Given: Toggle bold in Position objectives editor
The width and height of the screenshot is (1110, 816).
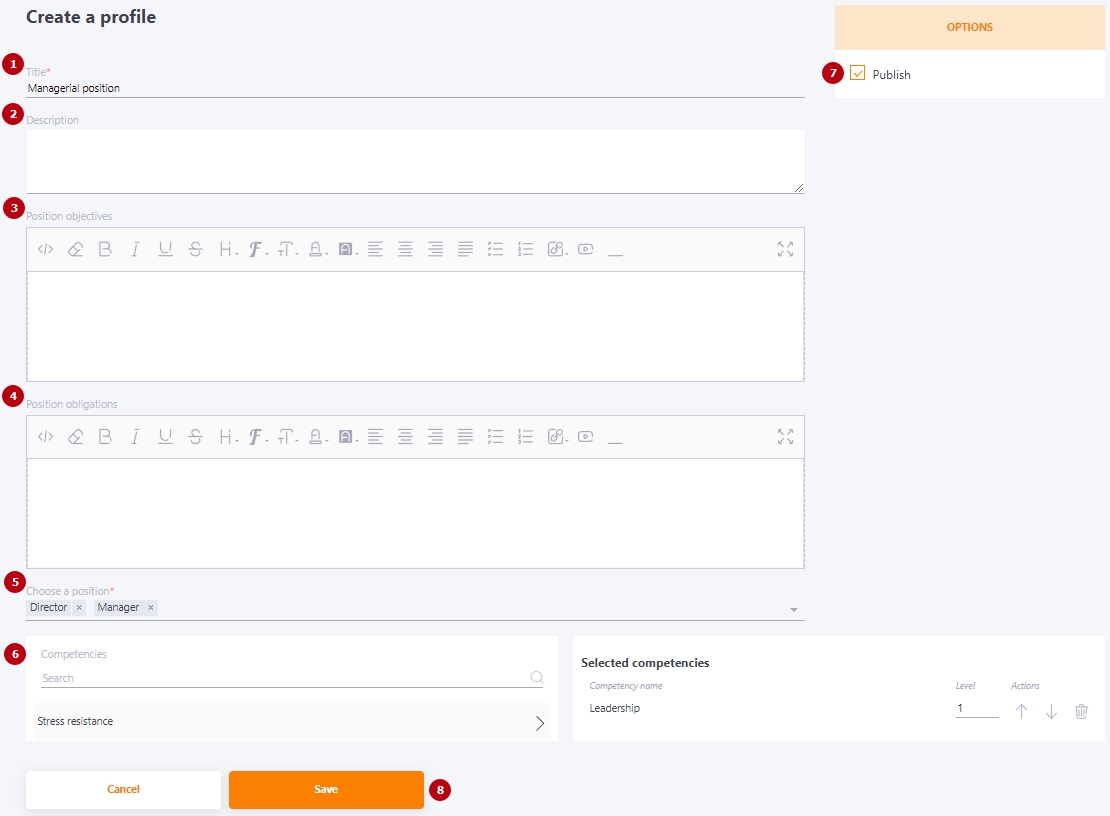Looking at the screenshot, I should click(x=105, y=249).
